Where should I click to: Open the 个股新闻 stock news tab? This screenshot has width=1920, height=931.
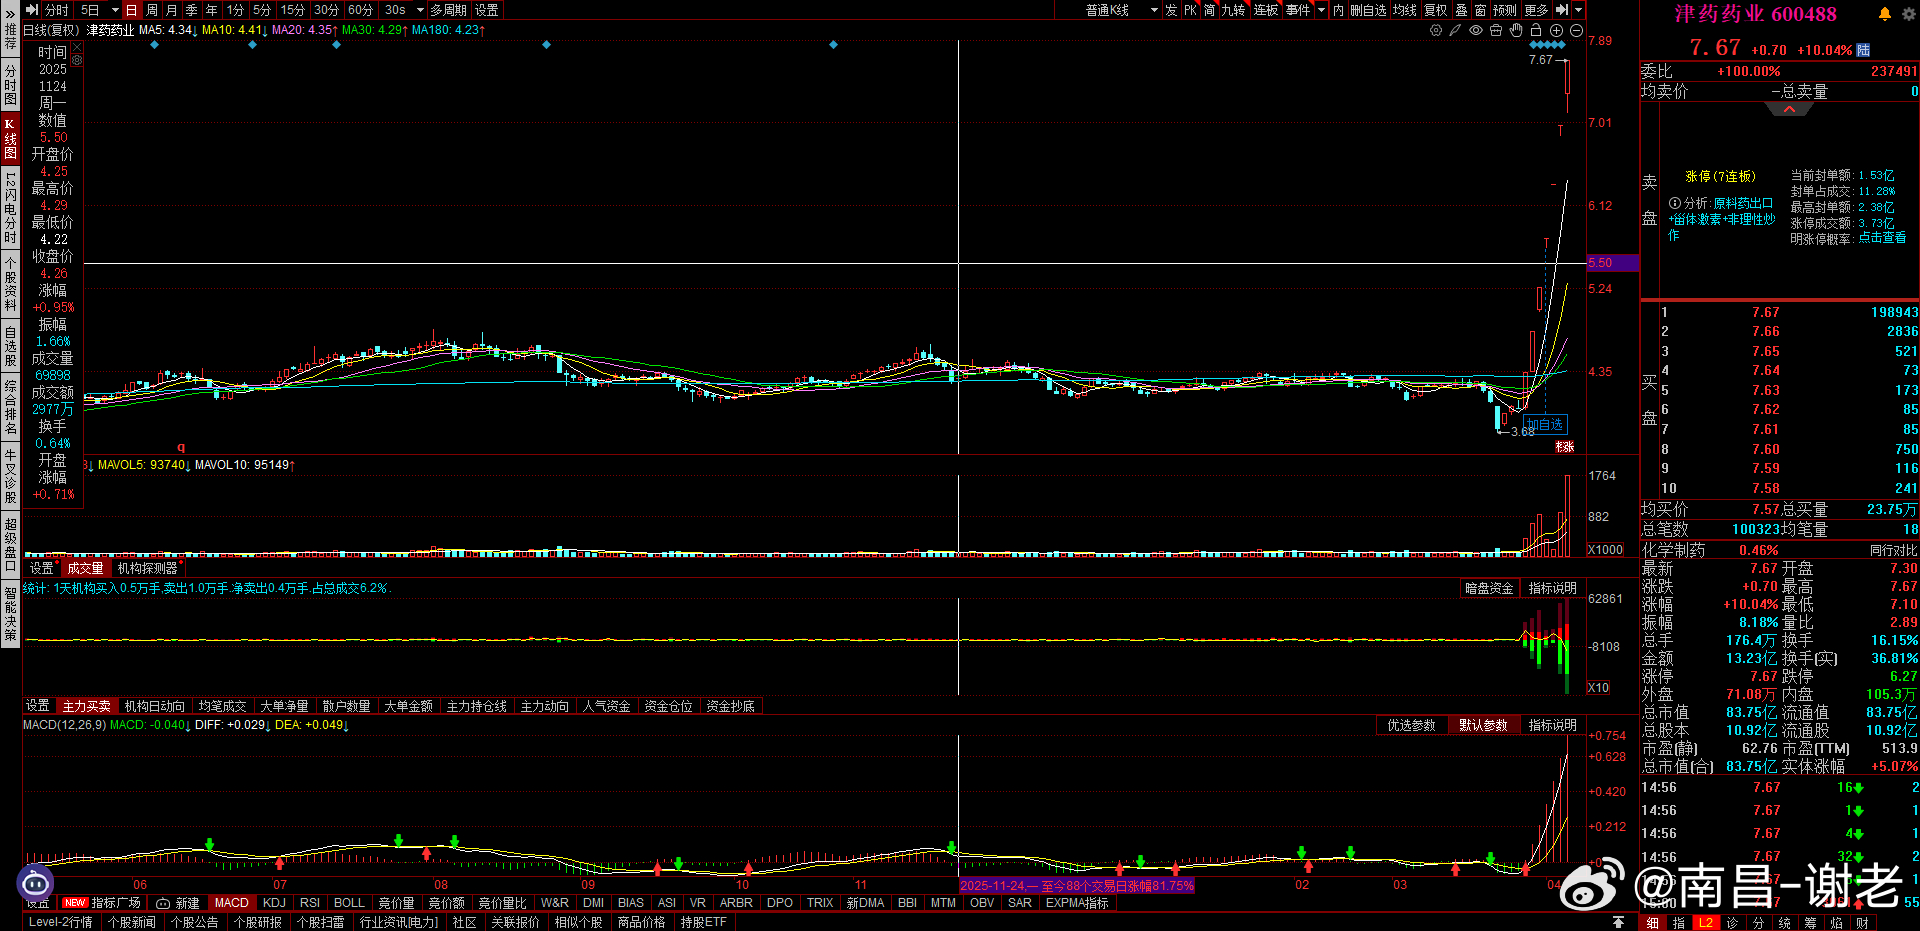132,922
